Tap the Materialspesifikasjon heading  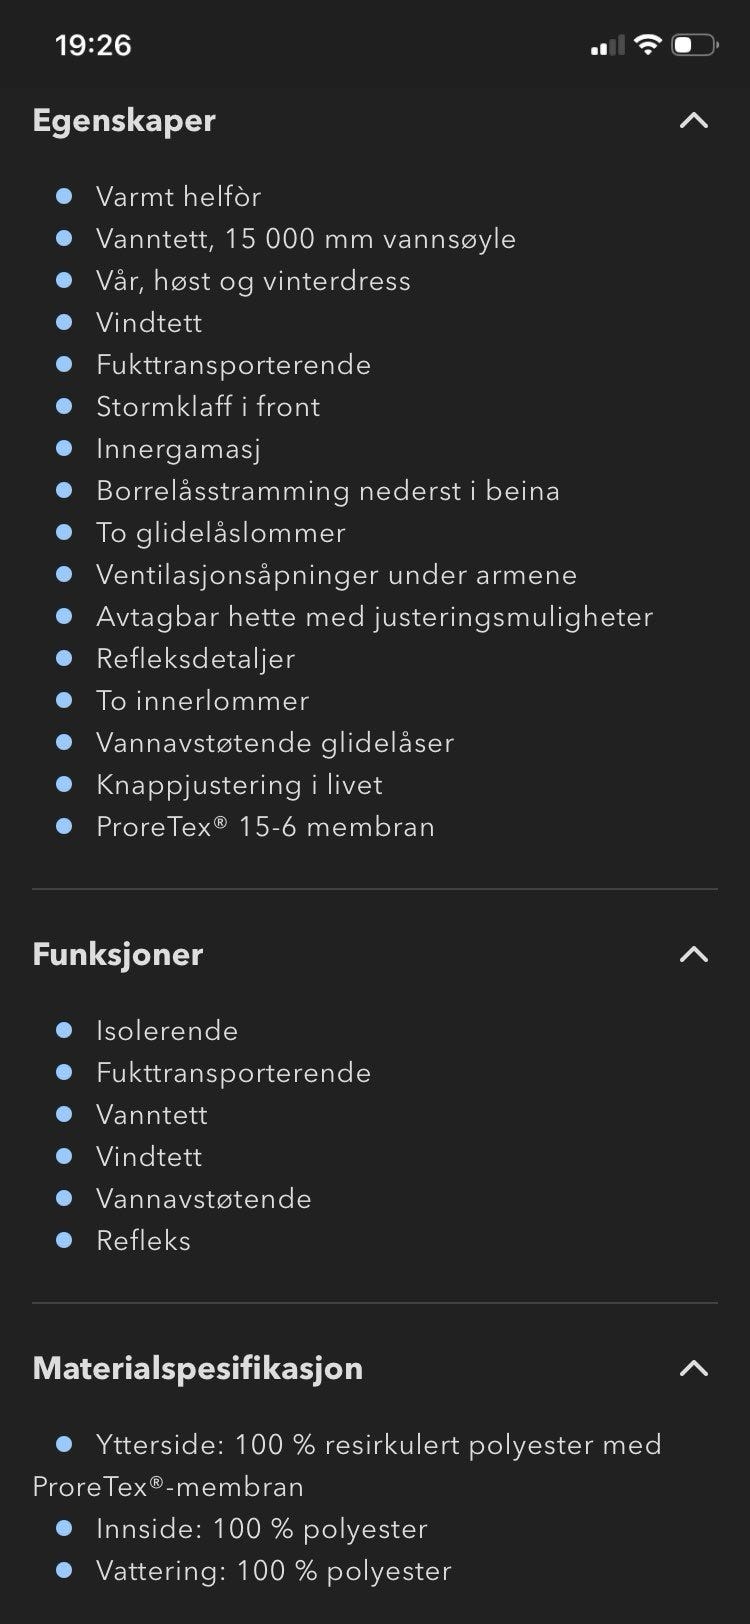pos(198,1368)
